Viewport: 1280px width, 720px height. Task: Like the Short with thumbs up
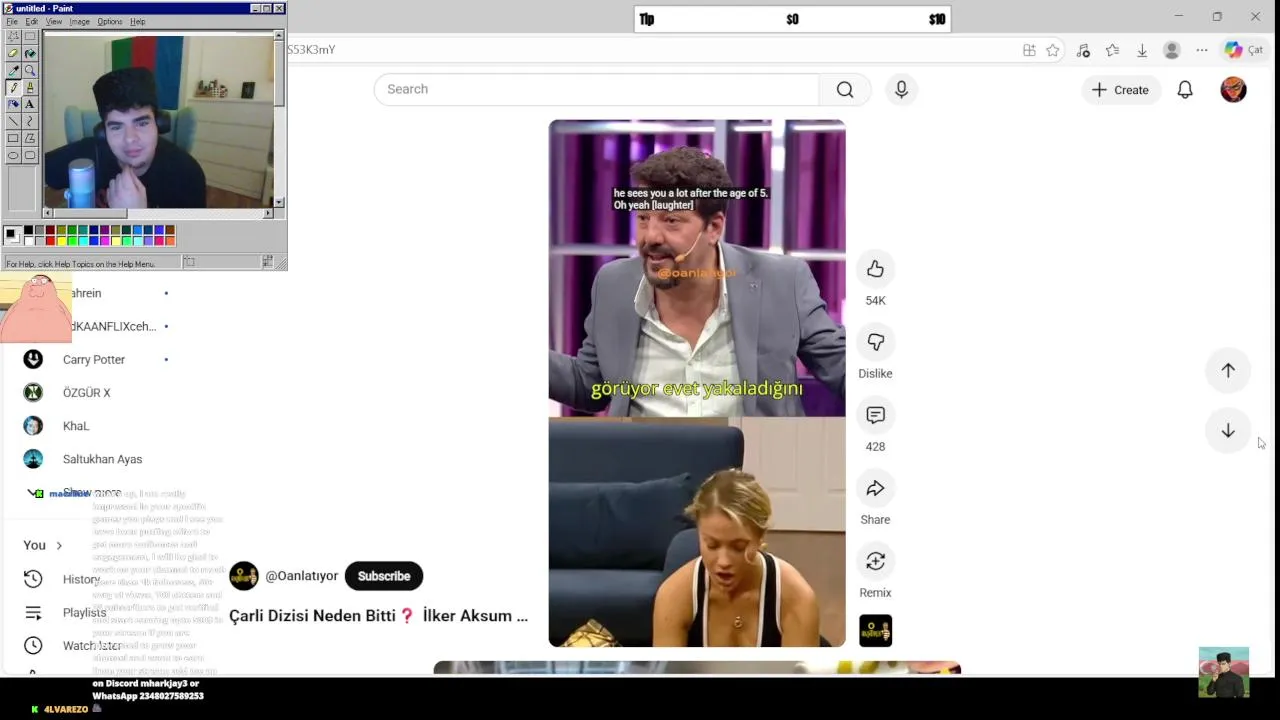(875, 269)
